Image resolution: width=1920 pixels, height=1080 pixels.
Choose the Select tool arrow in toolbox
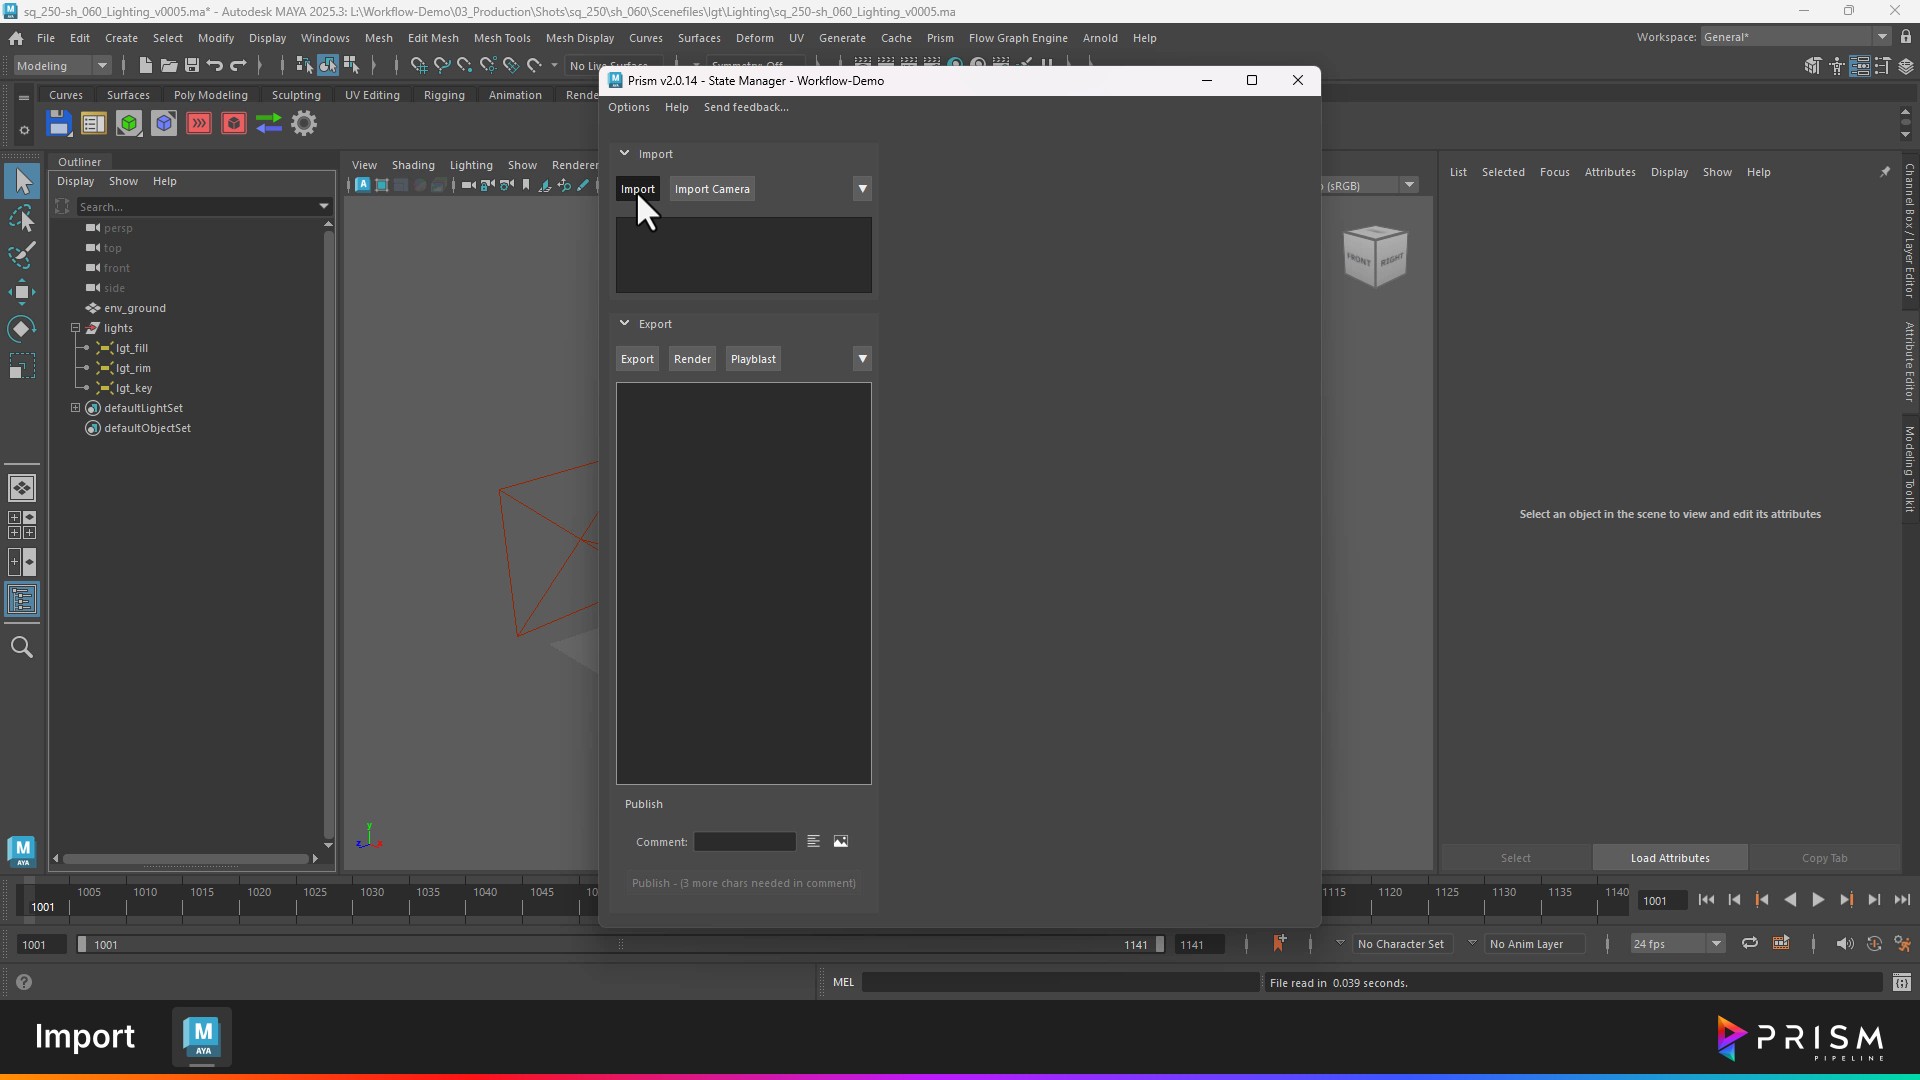click(x=22, y=182)
